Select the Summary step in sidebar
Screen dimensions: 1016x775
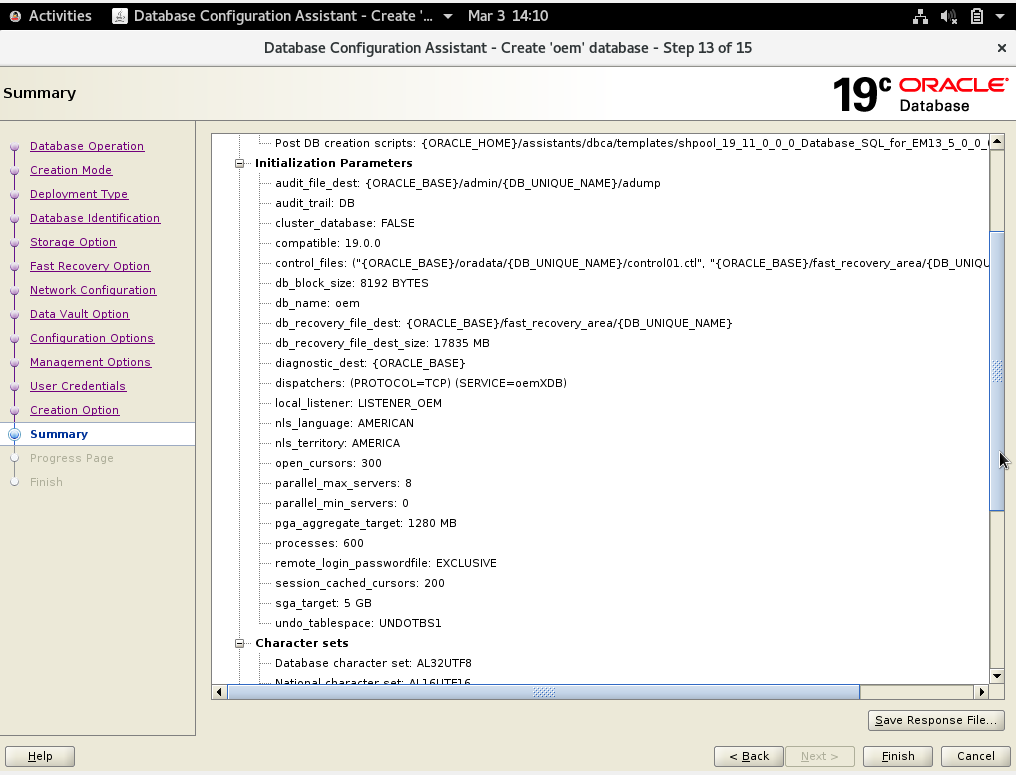point(58,434)
